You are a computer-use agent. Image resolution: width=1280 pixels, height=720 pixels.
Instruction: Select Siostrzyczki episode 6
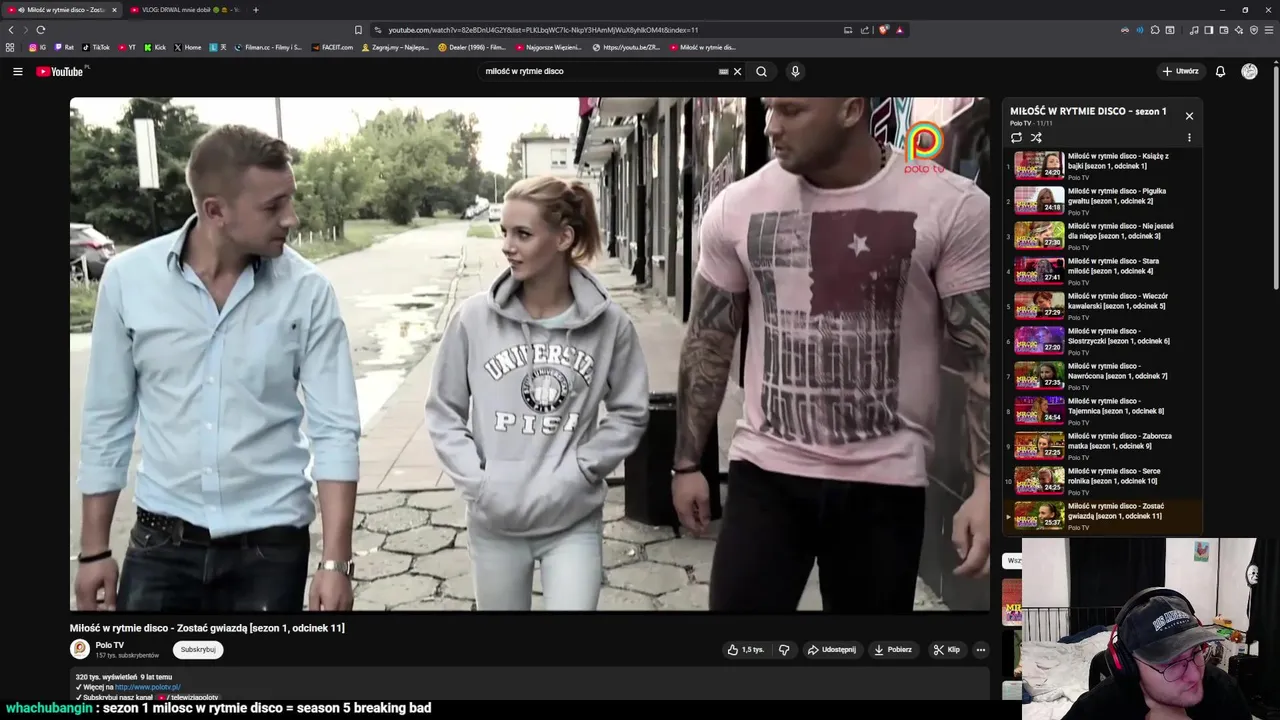[x=1102, y=340]
